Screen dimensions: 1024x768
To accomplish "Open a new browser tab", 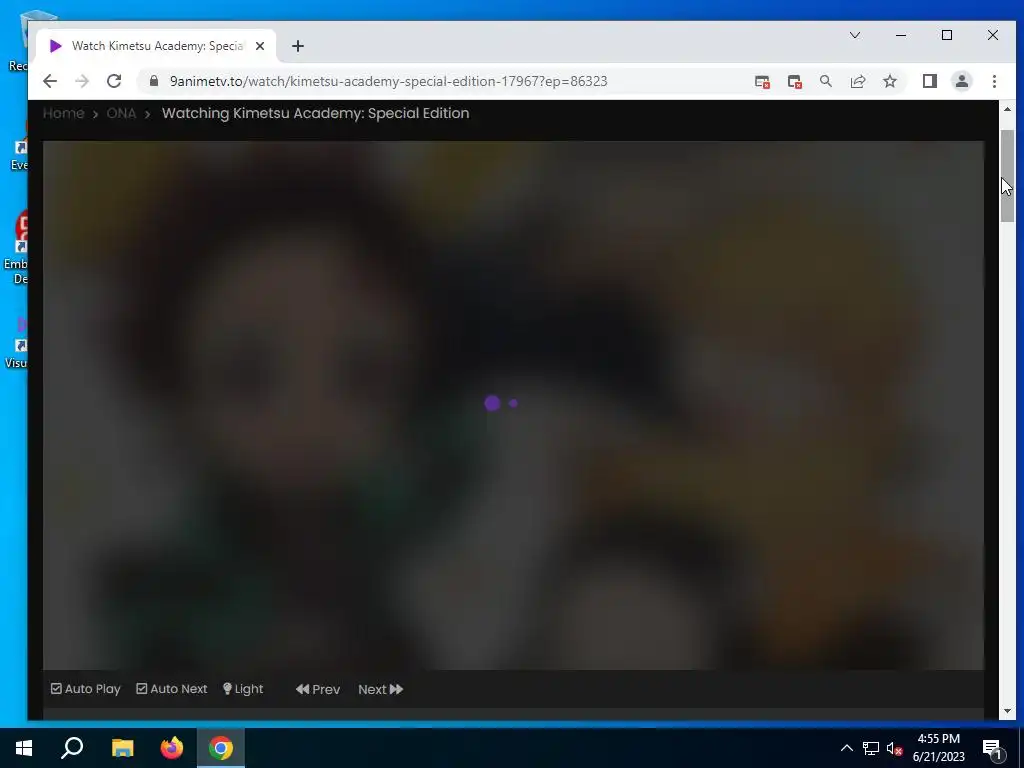I will tap(298, 46).
